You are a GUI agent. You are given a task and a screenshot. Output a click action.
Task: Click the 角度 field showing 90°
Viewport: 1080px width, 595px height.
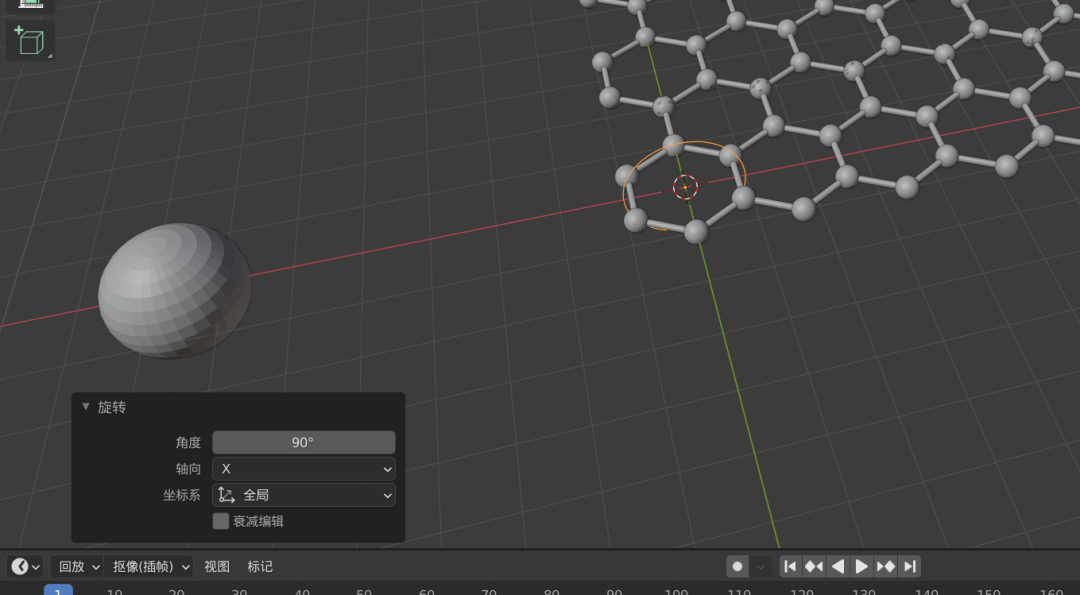303,442
